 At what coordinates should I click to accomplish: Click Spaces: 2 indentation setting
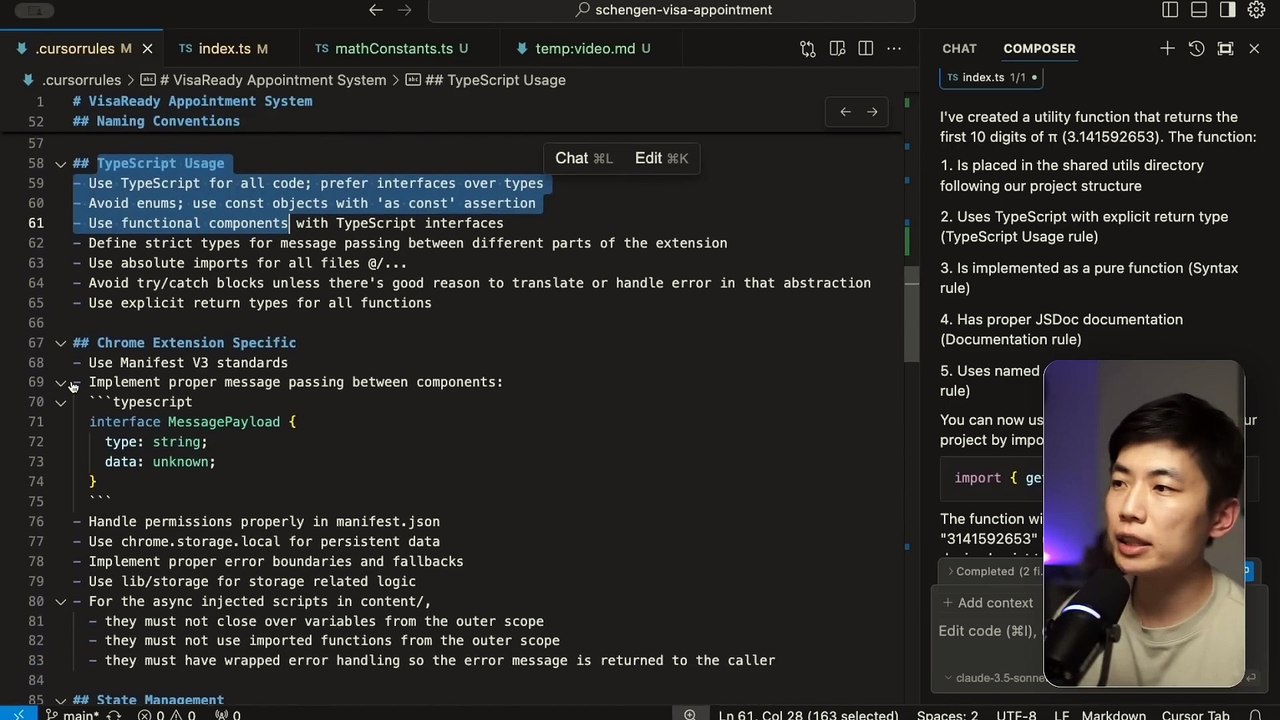point(947,714)
